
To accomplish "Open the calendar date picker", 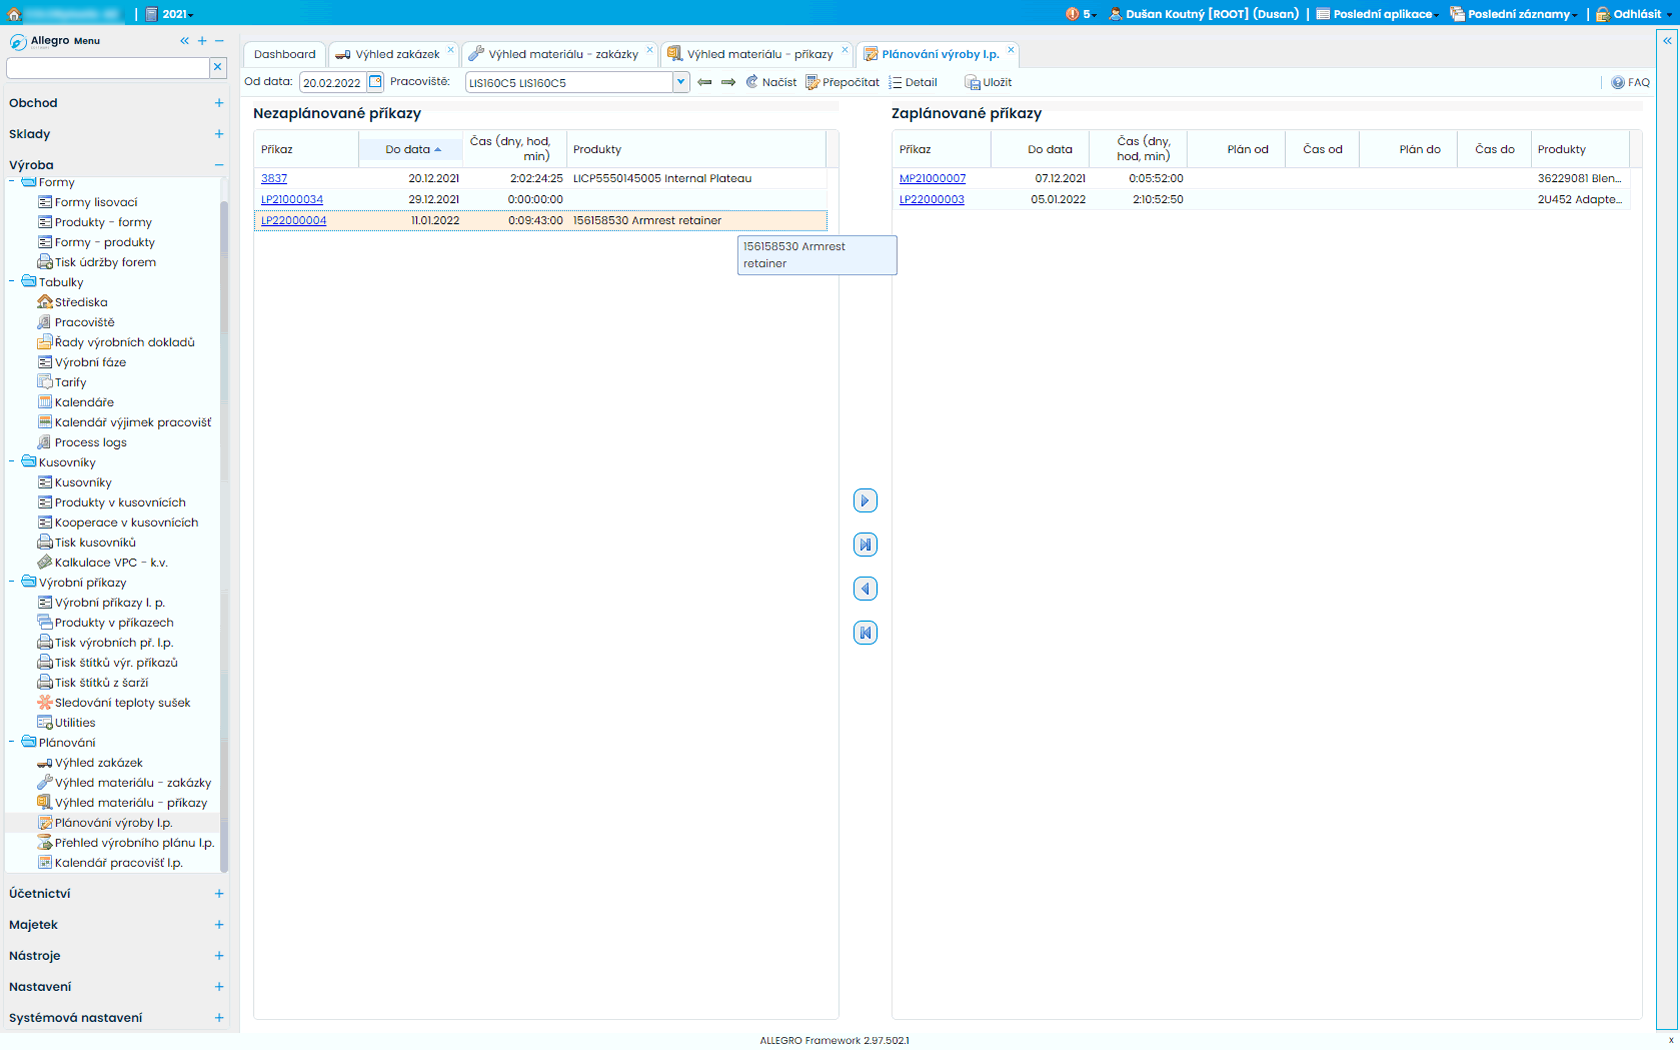I will coord(375,82).
